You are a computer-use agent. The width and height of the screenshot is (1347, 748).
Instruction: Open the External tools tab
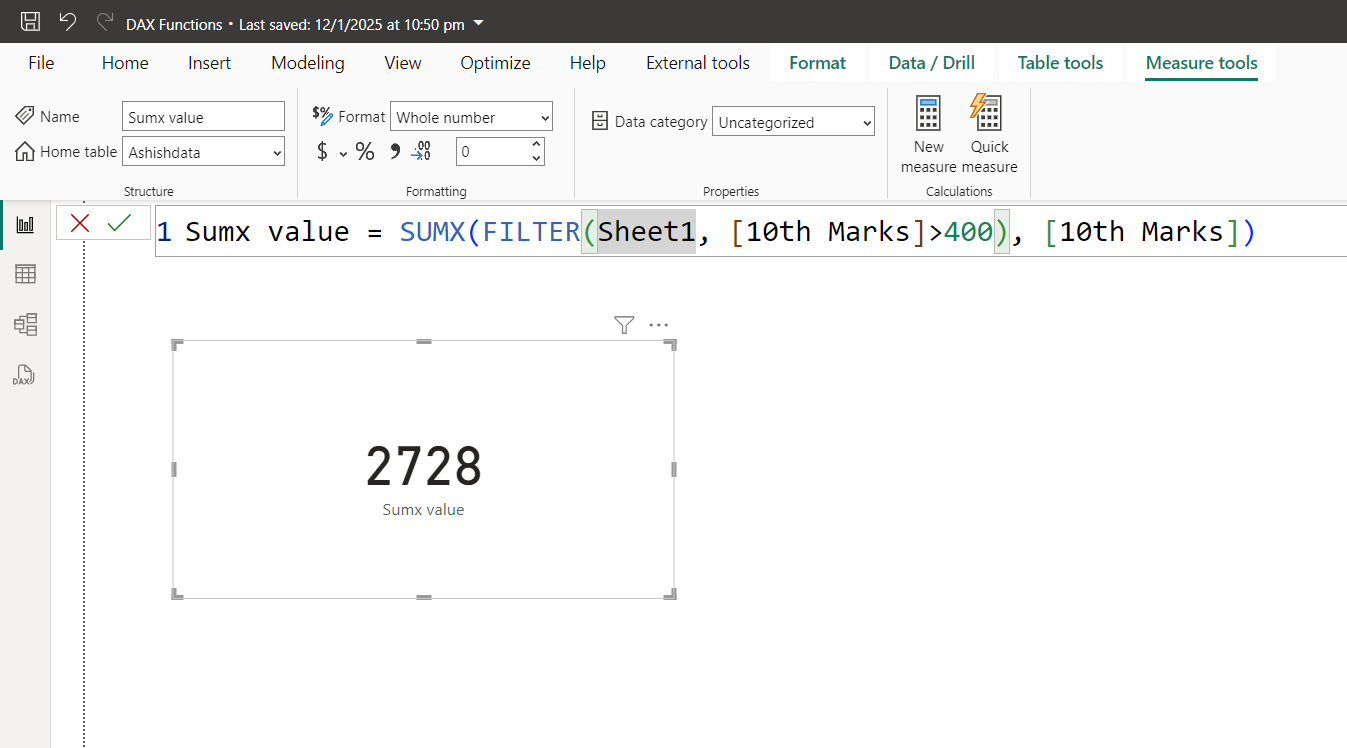[x=697, y=62]
